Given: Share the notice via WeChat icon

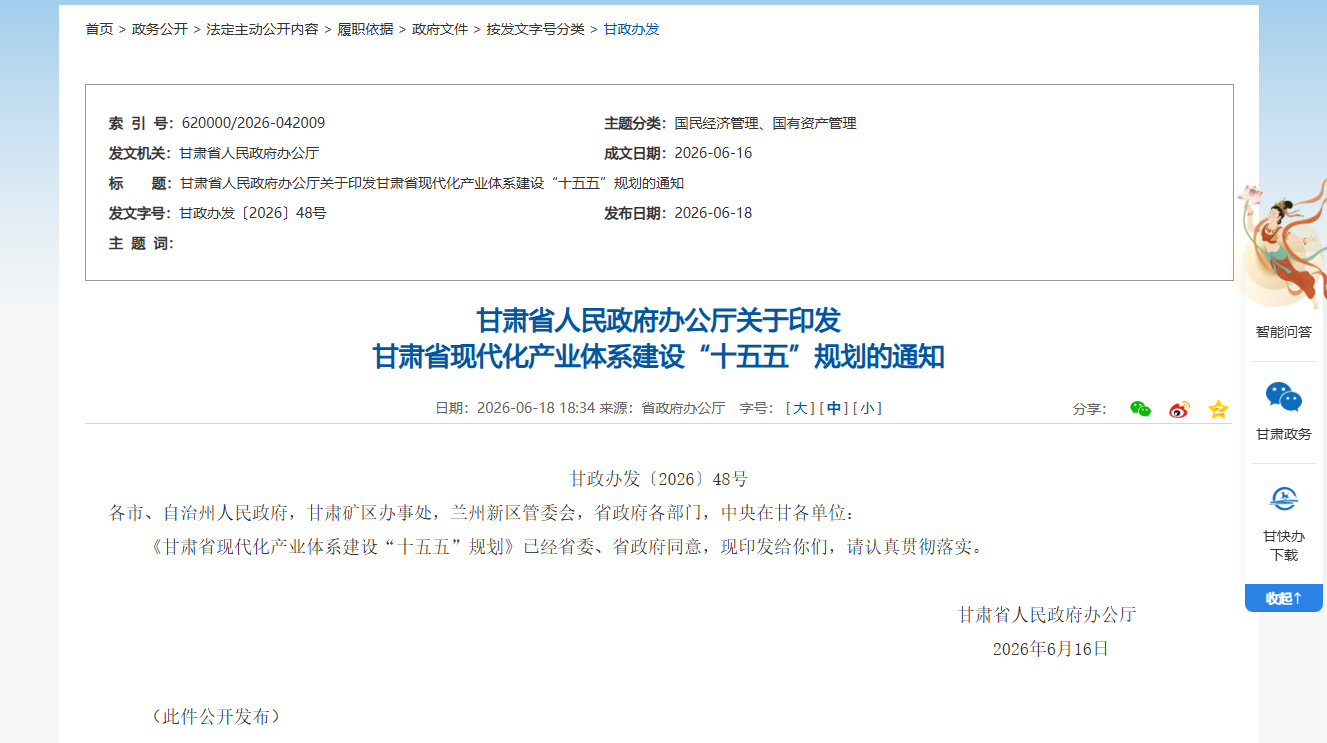Looking at the screenshot, I should pyautogui.click(x=1140, y=409).
